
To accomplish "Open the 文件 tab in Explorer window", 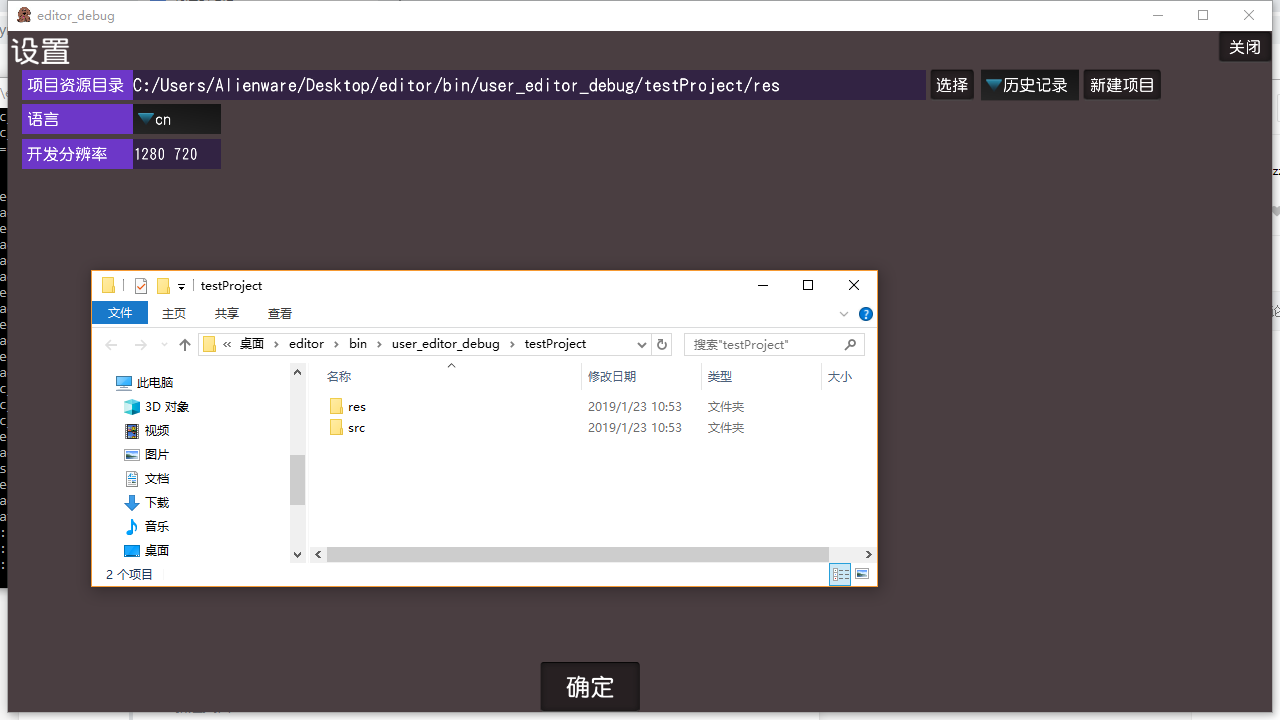I will (120, 313).
